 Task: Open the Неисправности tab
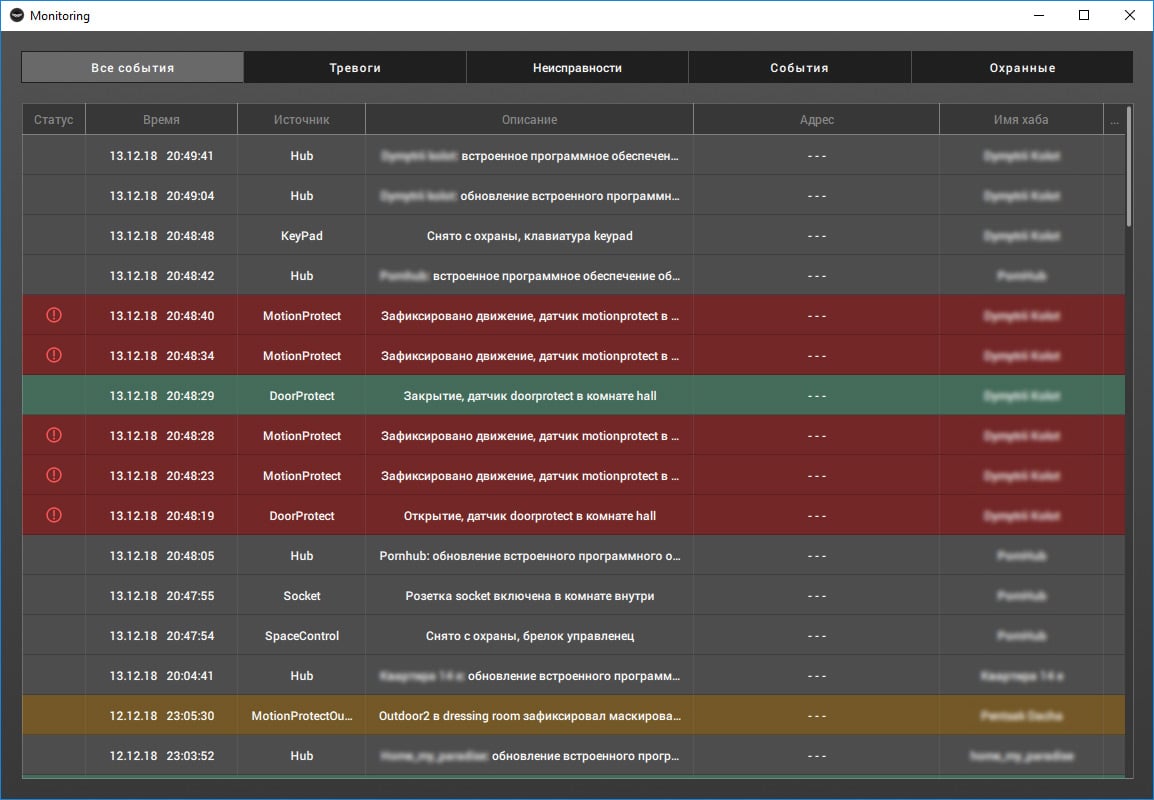pos(577,67)
